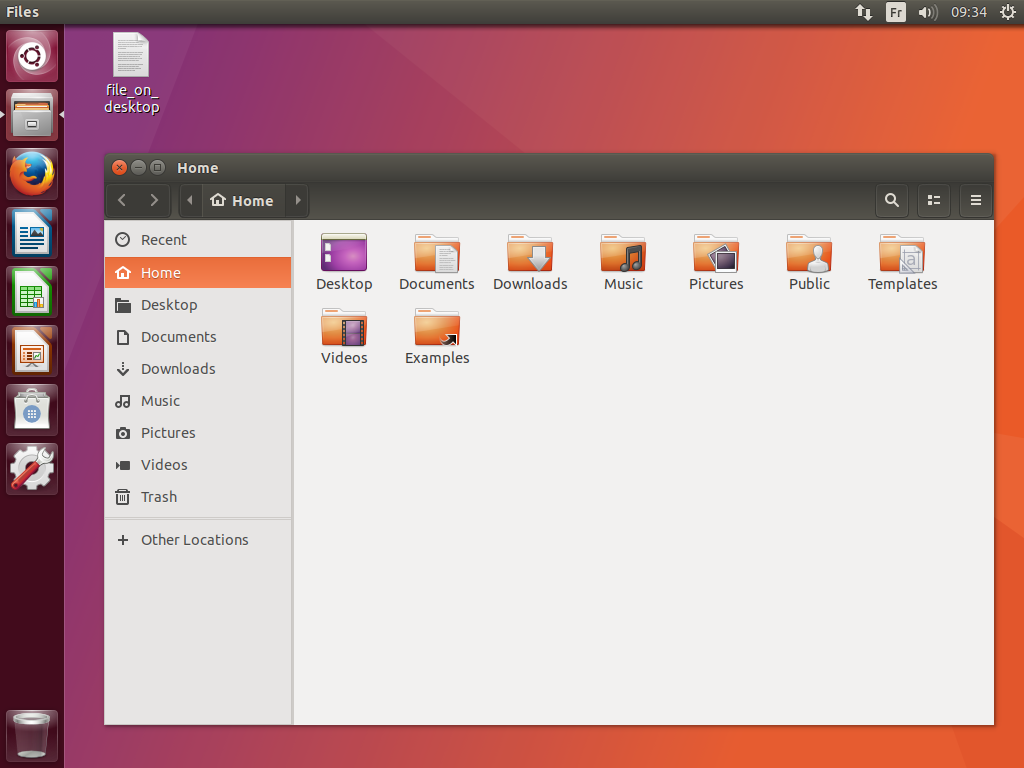The height and width of the screenshot is (768, 1024).
Task: Click the clock showing 09:34
Action: pyautogui.click(x=968, y=12)
